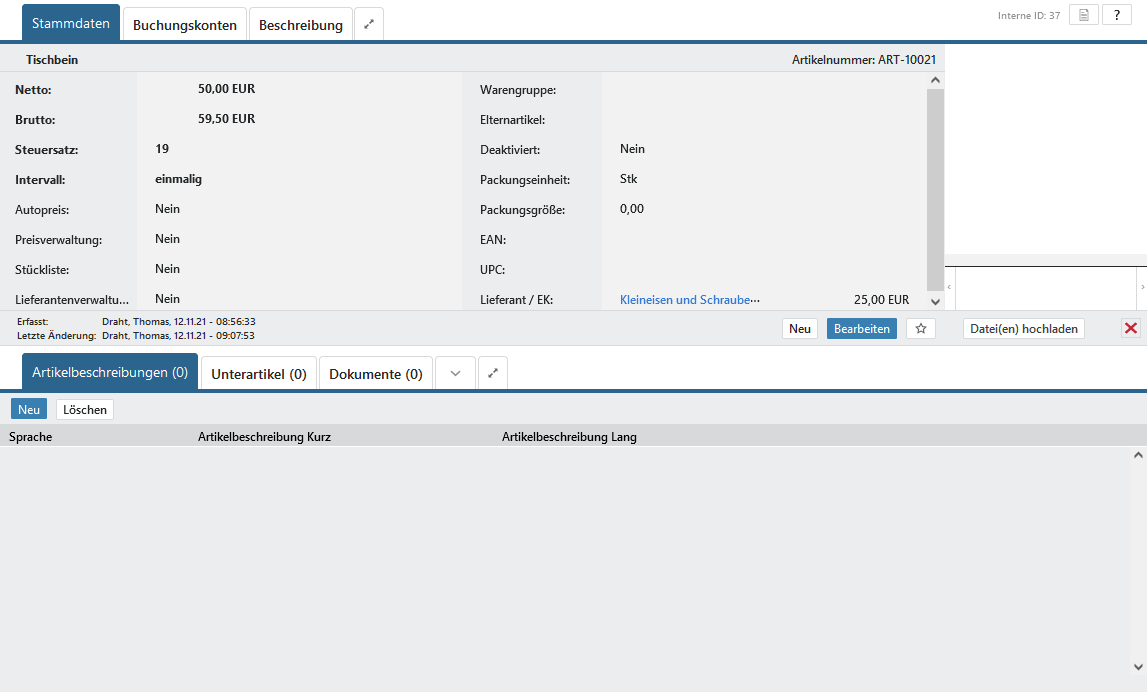Click blue Neu button in Artikelbeschreibungen
Image resolution: width=1147 pixels, height=692 pixels.
tap(29, 409)
